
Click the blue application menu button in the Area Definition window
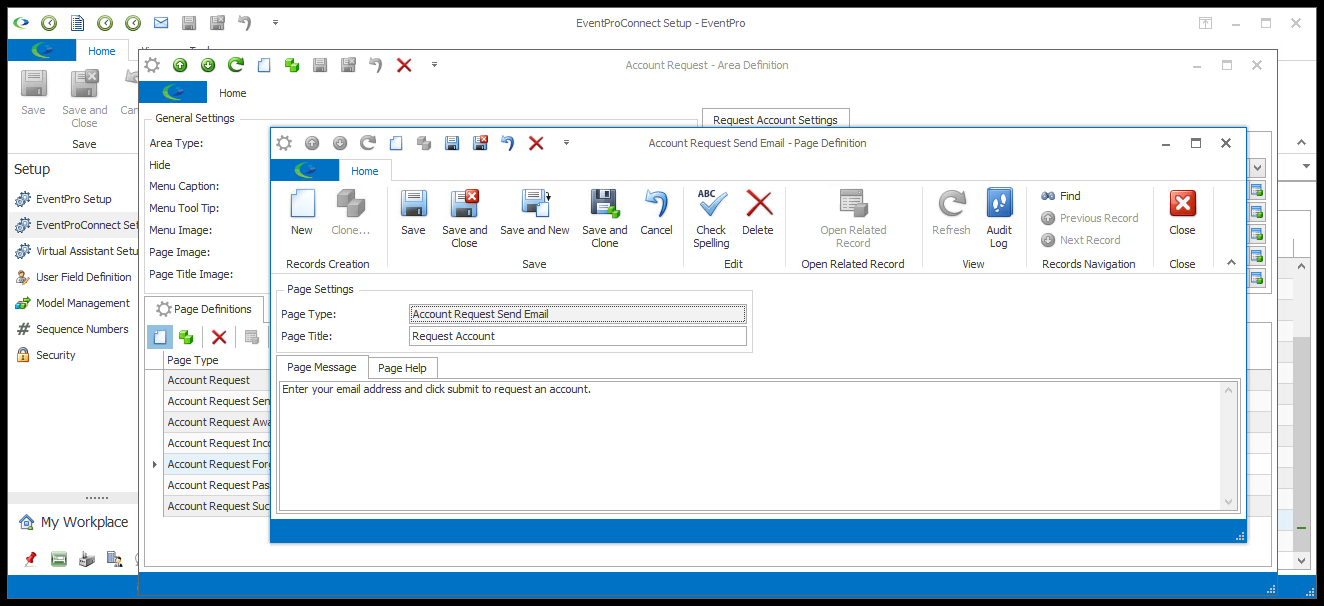tap(173, 93)
